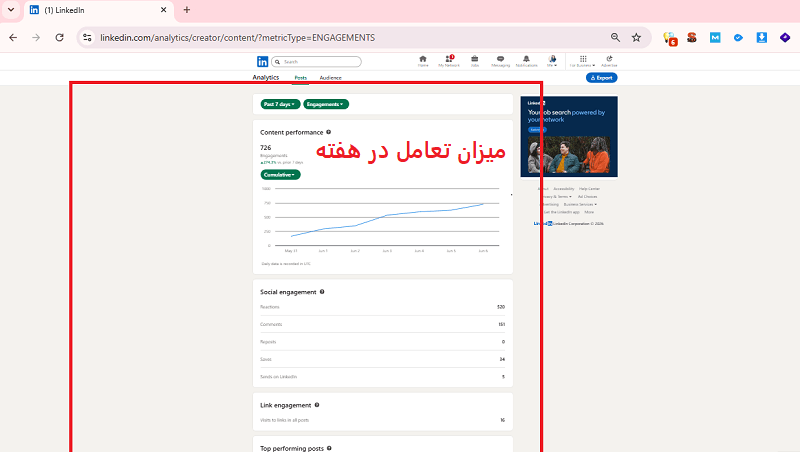This screenshot has width=800, height=452.
Task: Click the Top performing posts info icon
Action: click(x=329, y=448)
